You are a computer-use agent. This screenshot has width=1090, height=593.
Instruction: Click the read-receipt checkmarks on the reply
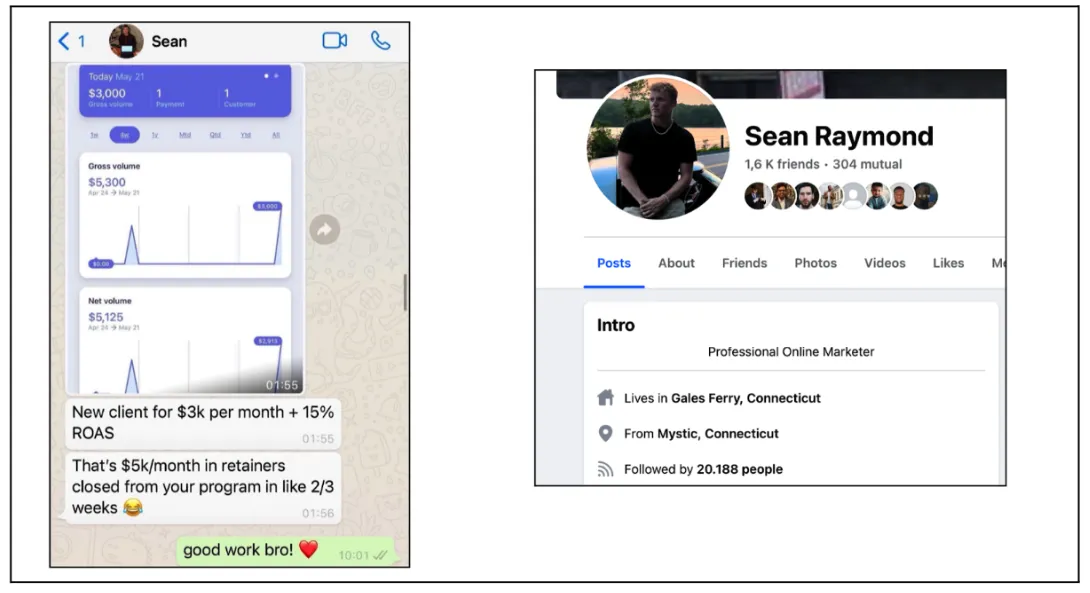(380, 555)
